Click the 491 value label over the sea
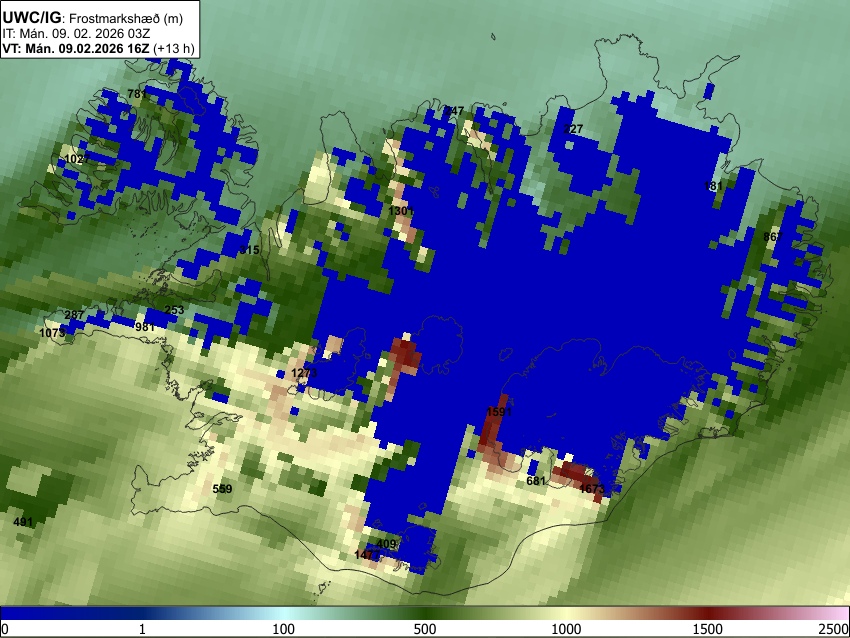Viewport: 850px width, 638px height. pos(23,522)
